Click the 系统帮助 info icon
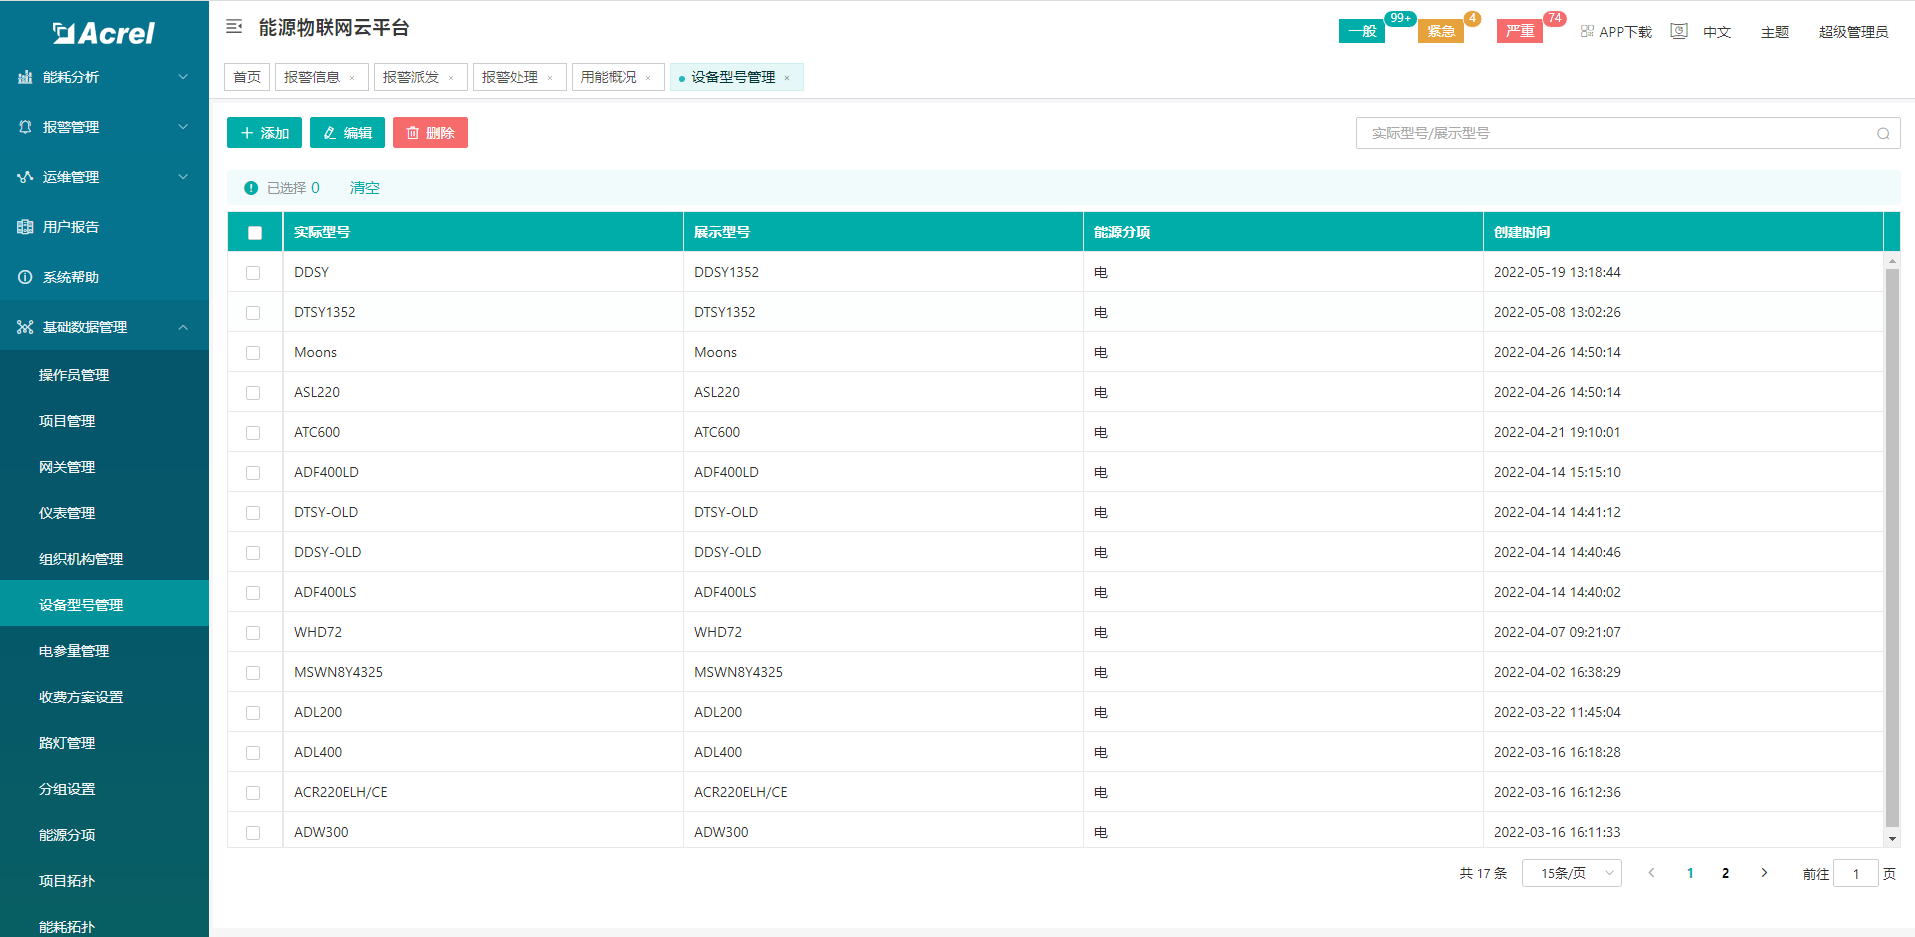1915x937 pixels. tap(25, 277)
